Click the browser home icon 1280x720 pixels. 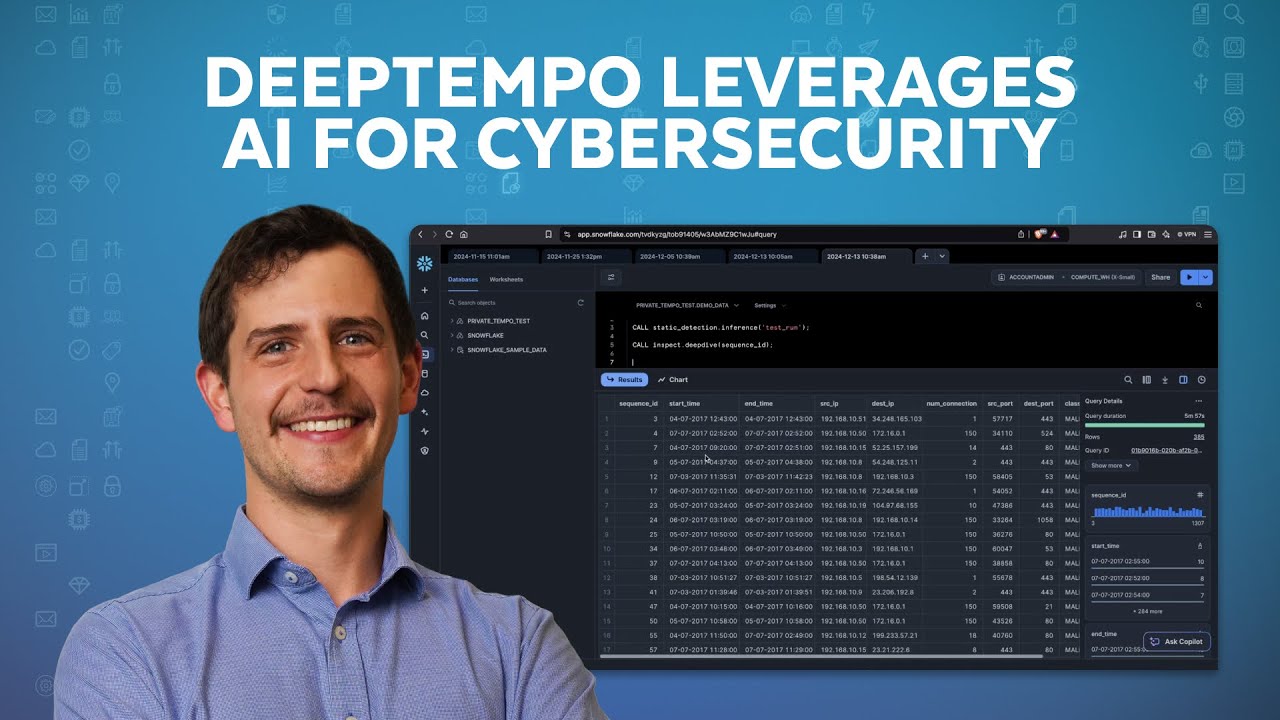(463, 234)
